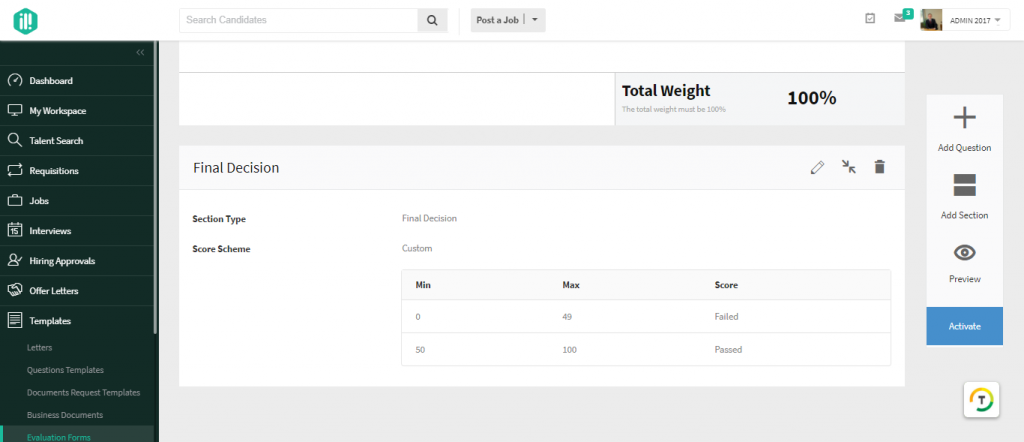
Task: Open the messages envelope icon
Action: (899, 18)
